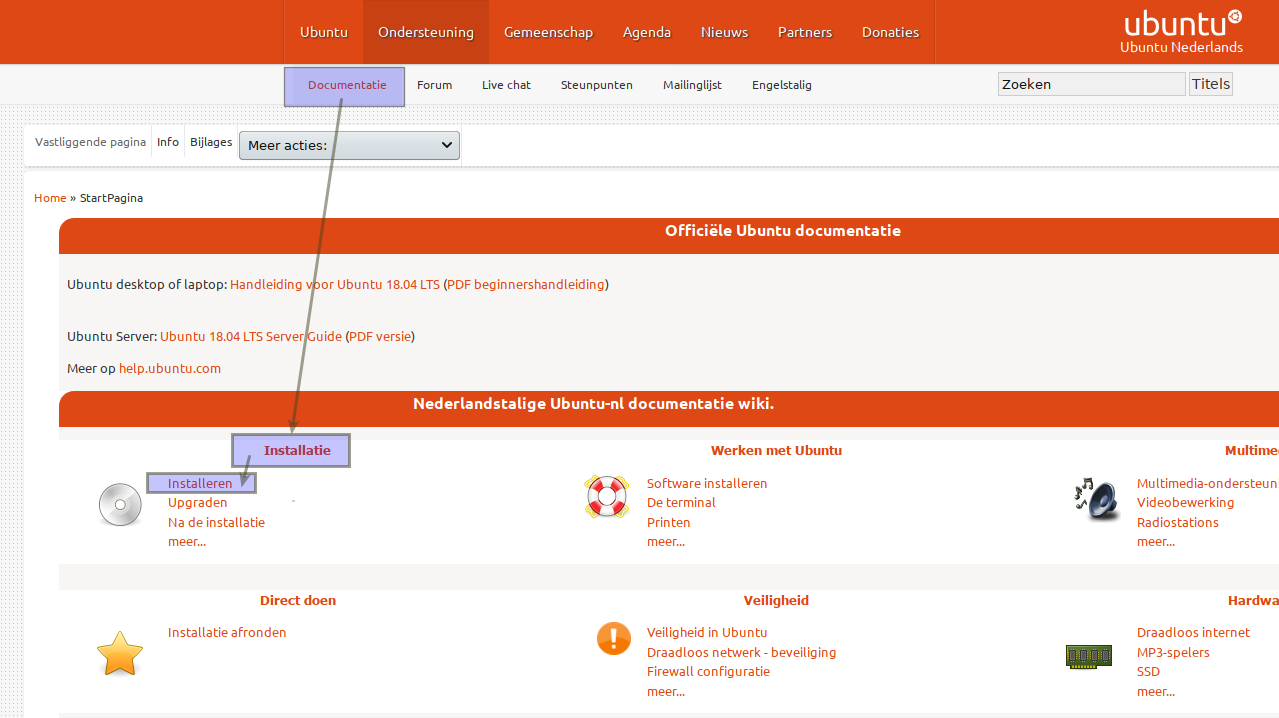The image size is (1279, 718).
Task: Open the Draadloos internet link
Action: point(1193,633)
